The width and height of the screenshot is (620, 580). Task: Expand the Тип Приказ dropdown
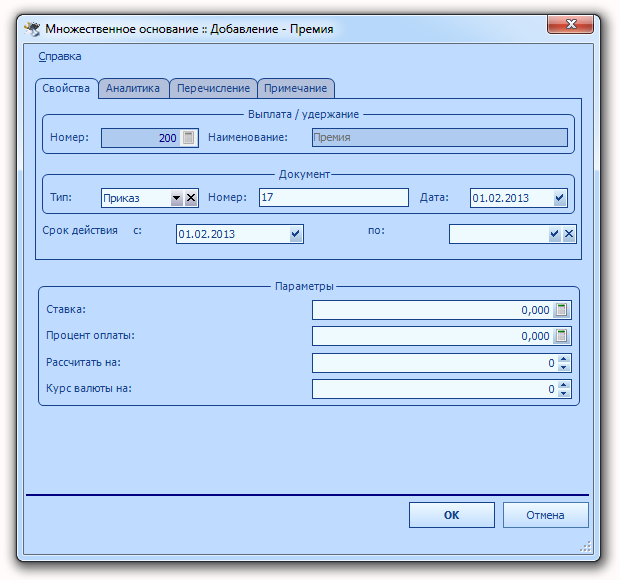[x=176, y=198]
